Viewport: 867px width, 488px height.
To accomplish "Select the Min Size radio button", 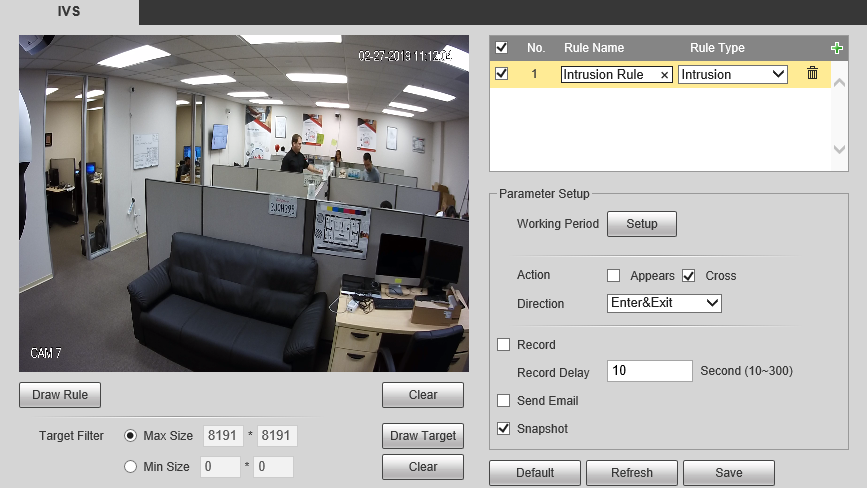I will click(x=130, y=466).
